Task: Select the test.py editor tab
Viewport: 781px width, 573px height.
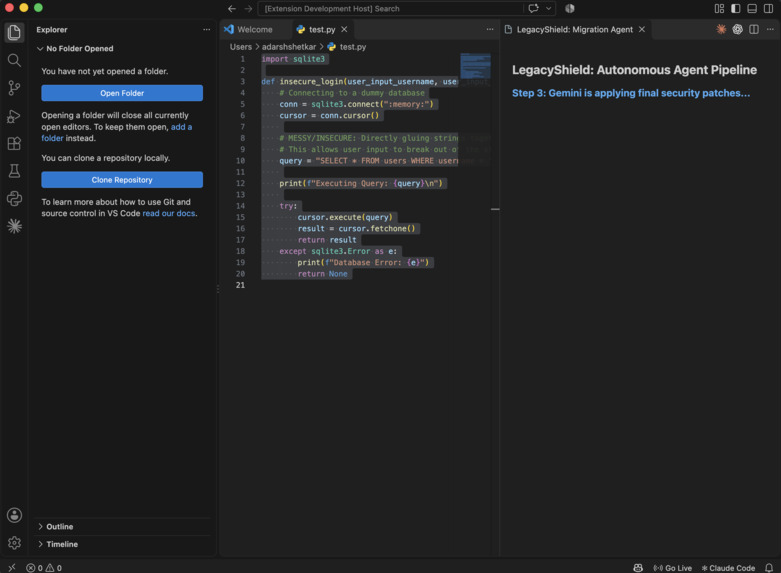Action: pos(322,29)
